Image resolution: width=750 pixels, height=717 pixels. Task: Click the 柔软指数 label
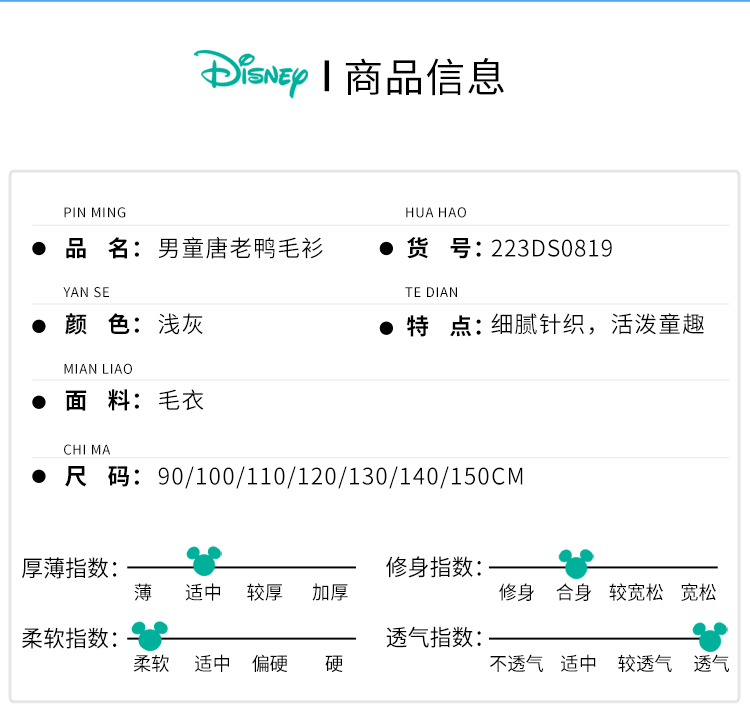pyautogui.click(x=69, y=638)
